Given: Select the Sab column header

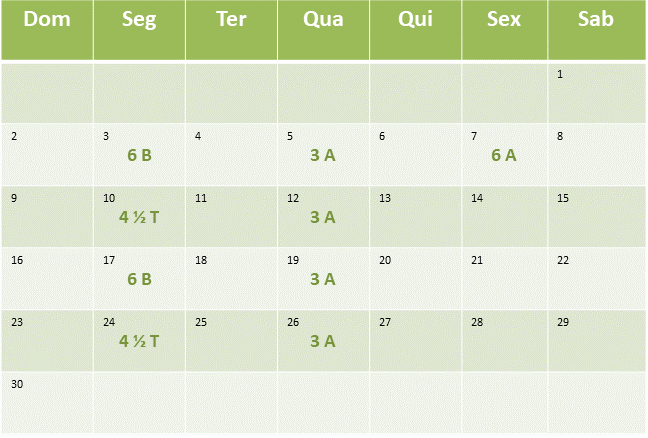Looking at the screenshot, I should (x=597, y=30).
